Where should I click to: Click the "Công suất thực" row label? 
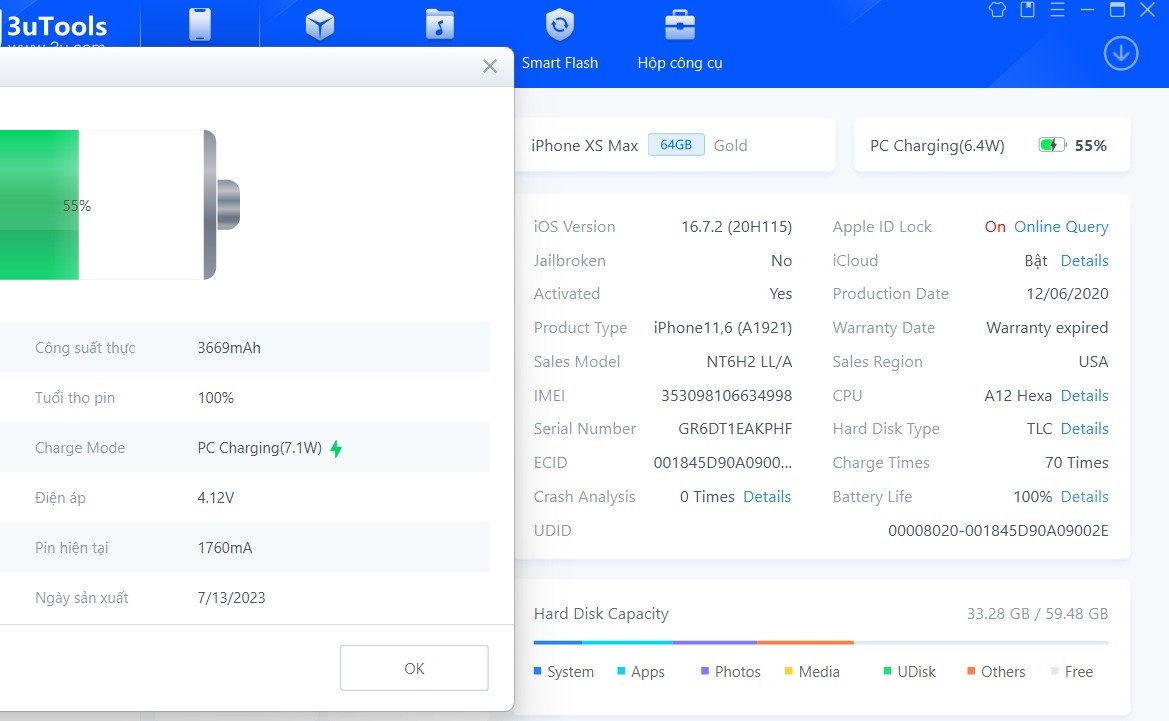point(85,347)
